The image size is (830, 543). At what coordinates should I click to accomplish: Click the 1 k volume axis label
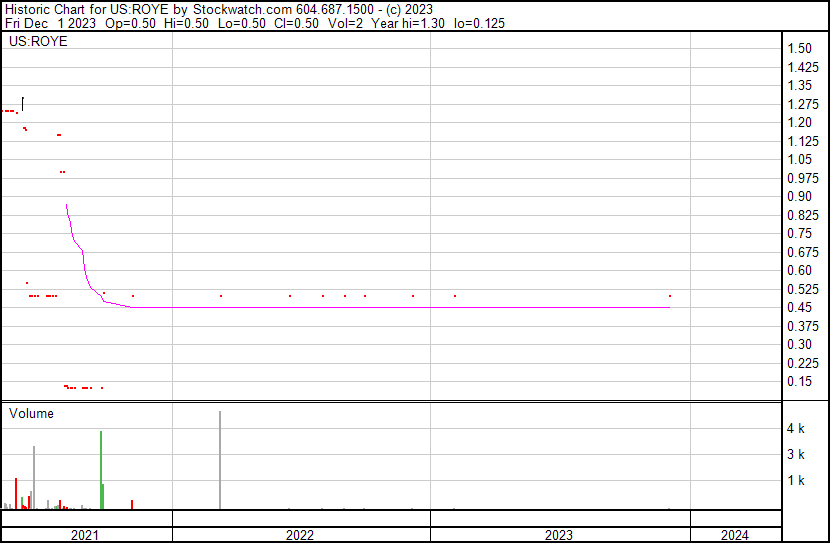[796, 481]
